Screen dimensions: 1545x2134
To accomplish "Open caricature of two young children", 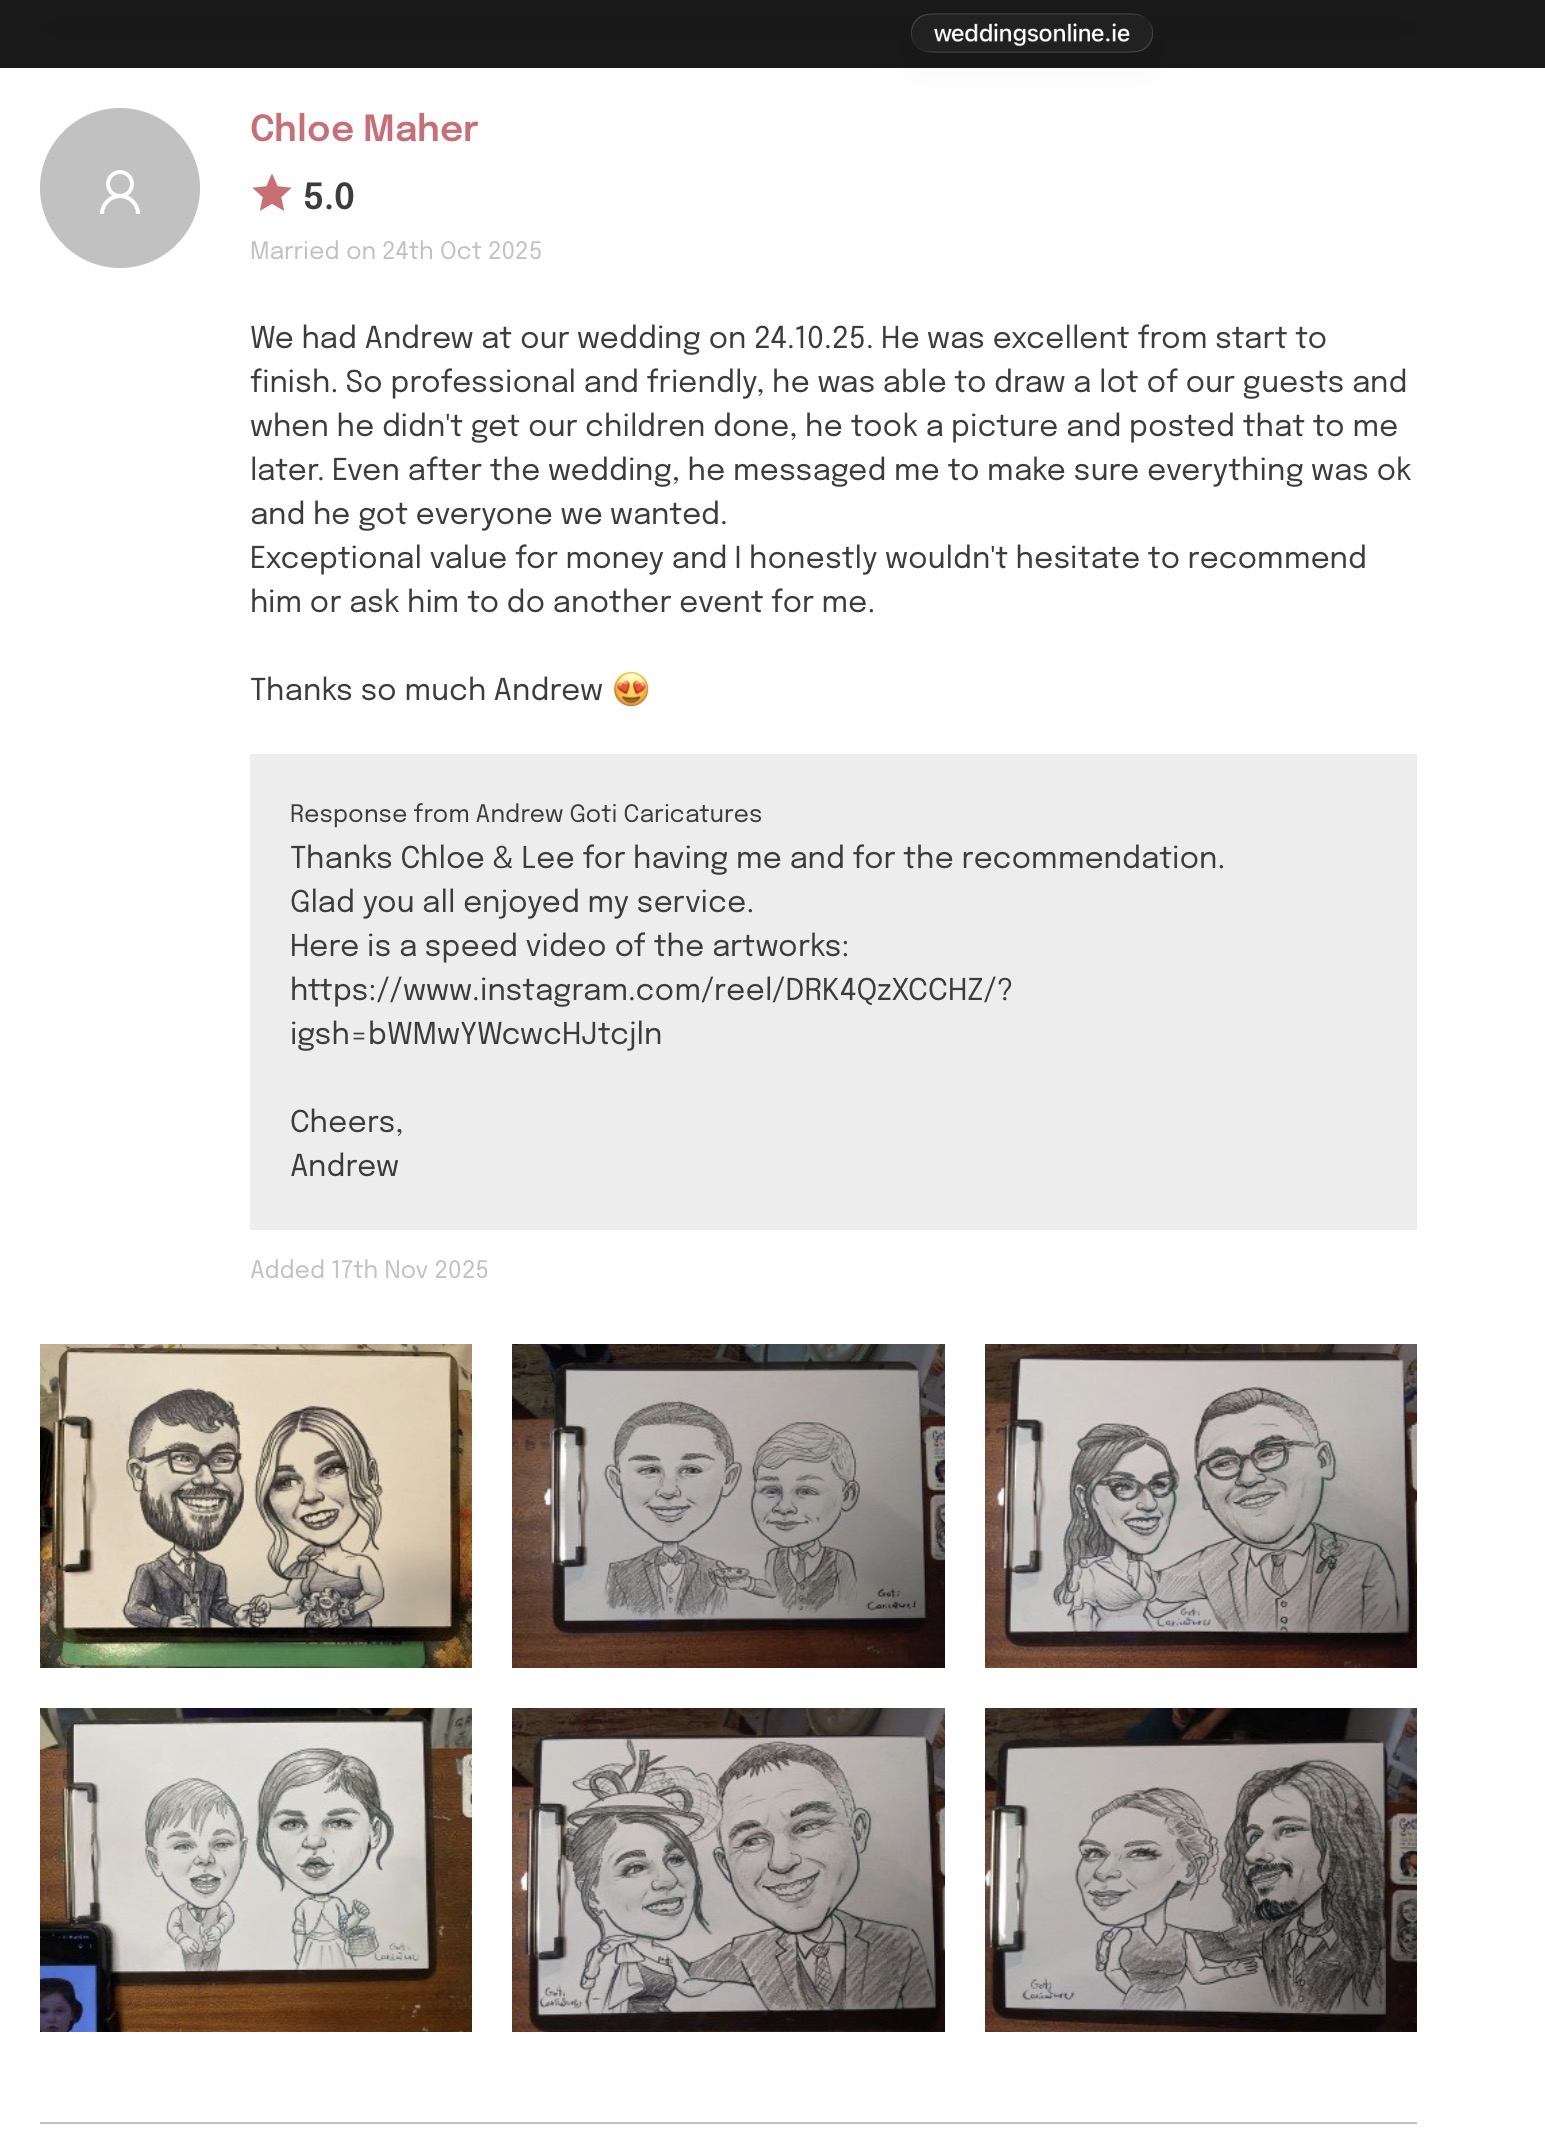I will (256, 1869).
